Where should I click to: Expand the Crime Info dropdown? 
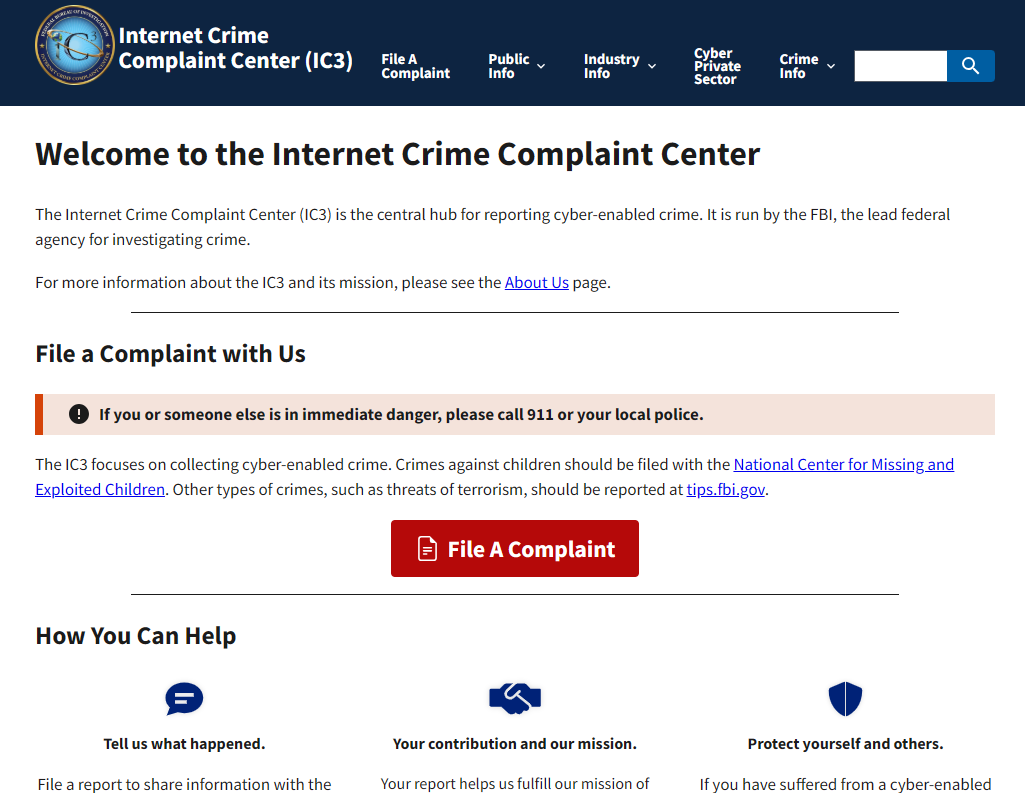[x=807, y=66]
